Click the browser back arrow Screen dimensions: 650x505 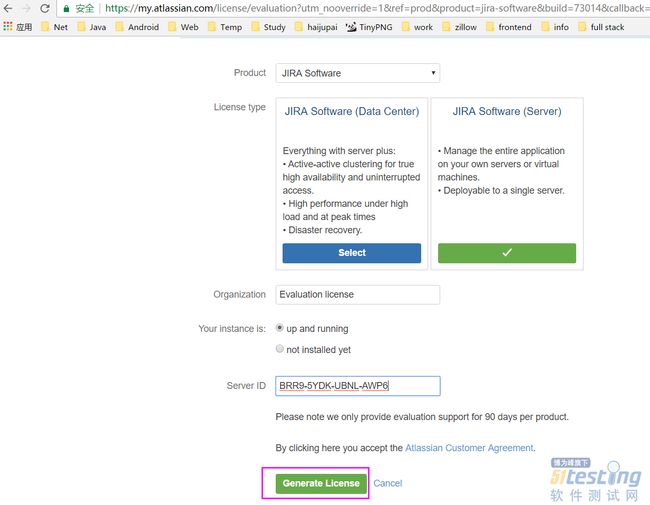click(x=8, y=8)
